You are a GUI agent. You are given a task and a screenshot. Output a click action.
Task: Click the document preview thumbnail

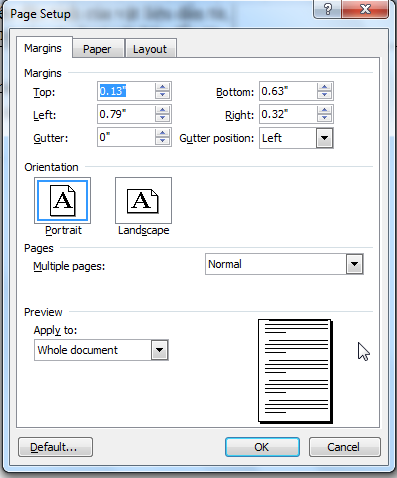[295, 371]
